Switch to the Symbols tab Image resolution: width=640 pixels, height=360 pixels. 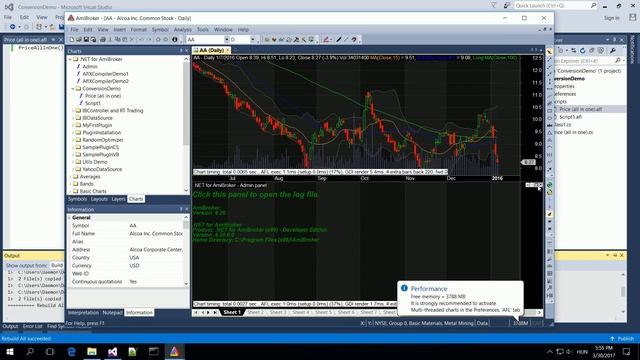click(78, 199)
